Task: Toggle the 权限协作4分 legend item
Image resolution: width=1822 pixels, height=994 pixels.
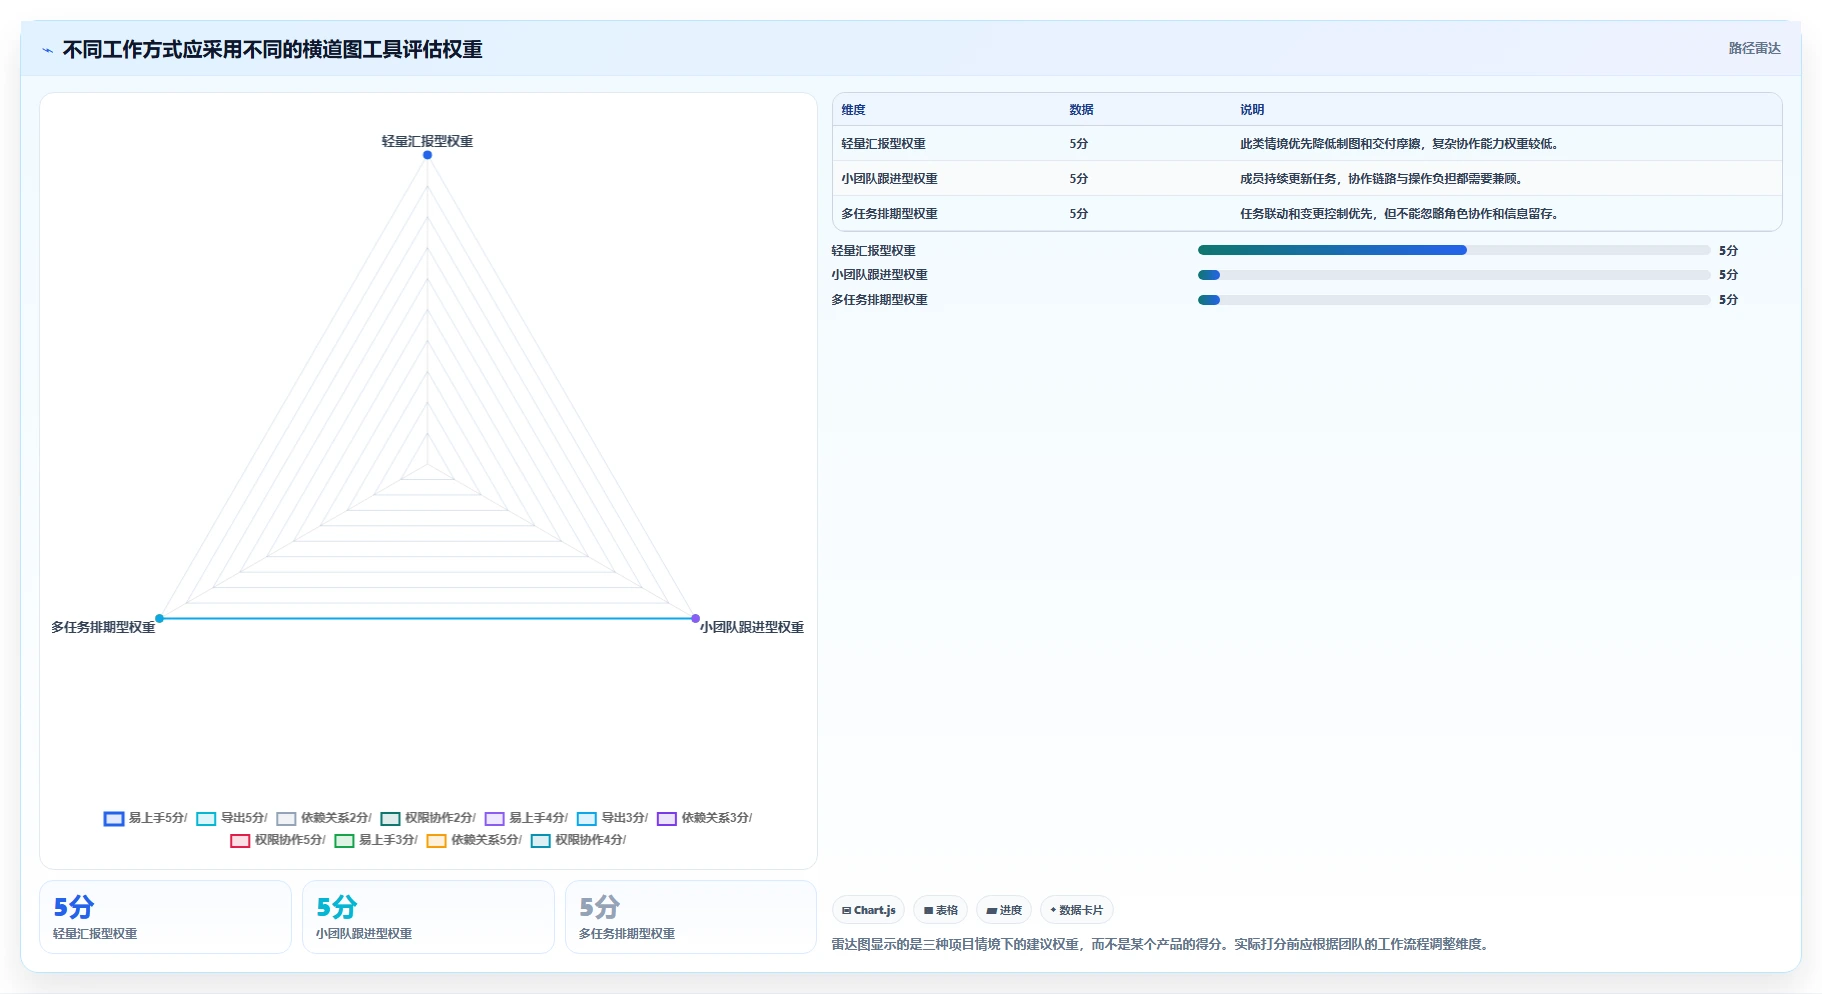Action: pyautogui.click(x=578, y=840)
